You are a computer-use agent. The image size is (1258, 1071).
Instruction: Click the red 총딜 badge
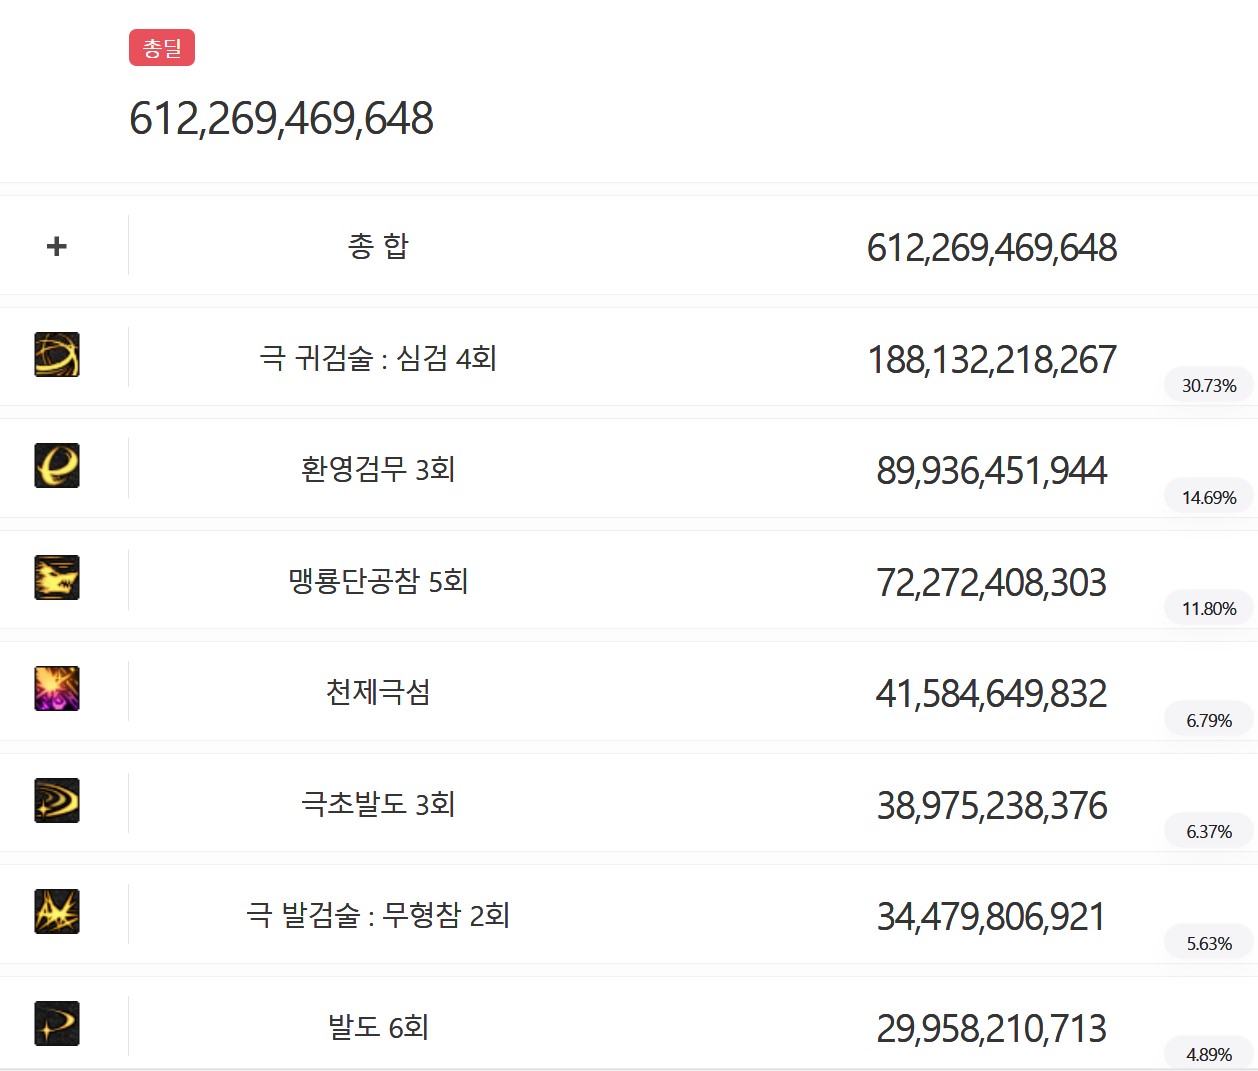pyautogui.click(x=162, y=48)
